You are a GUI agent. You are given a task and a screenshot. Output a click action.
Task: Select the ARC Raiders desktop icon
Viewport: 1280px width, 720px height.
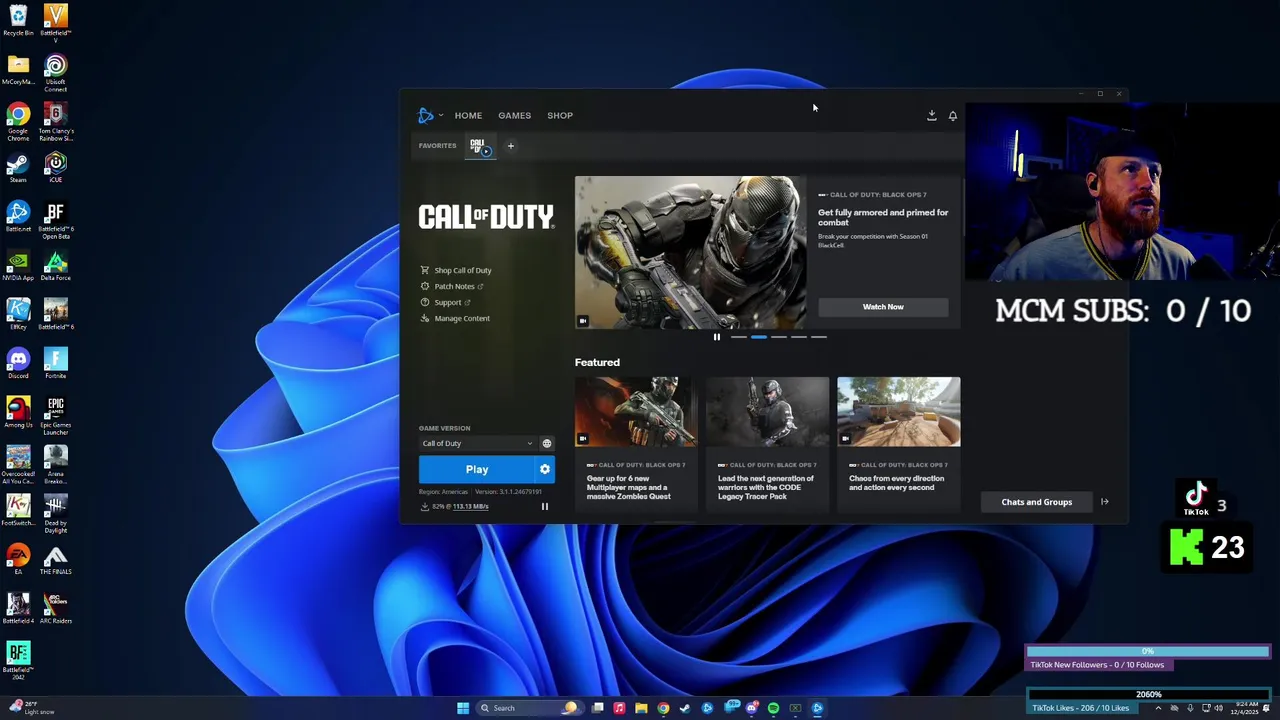click(x=55, y=608)
